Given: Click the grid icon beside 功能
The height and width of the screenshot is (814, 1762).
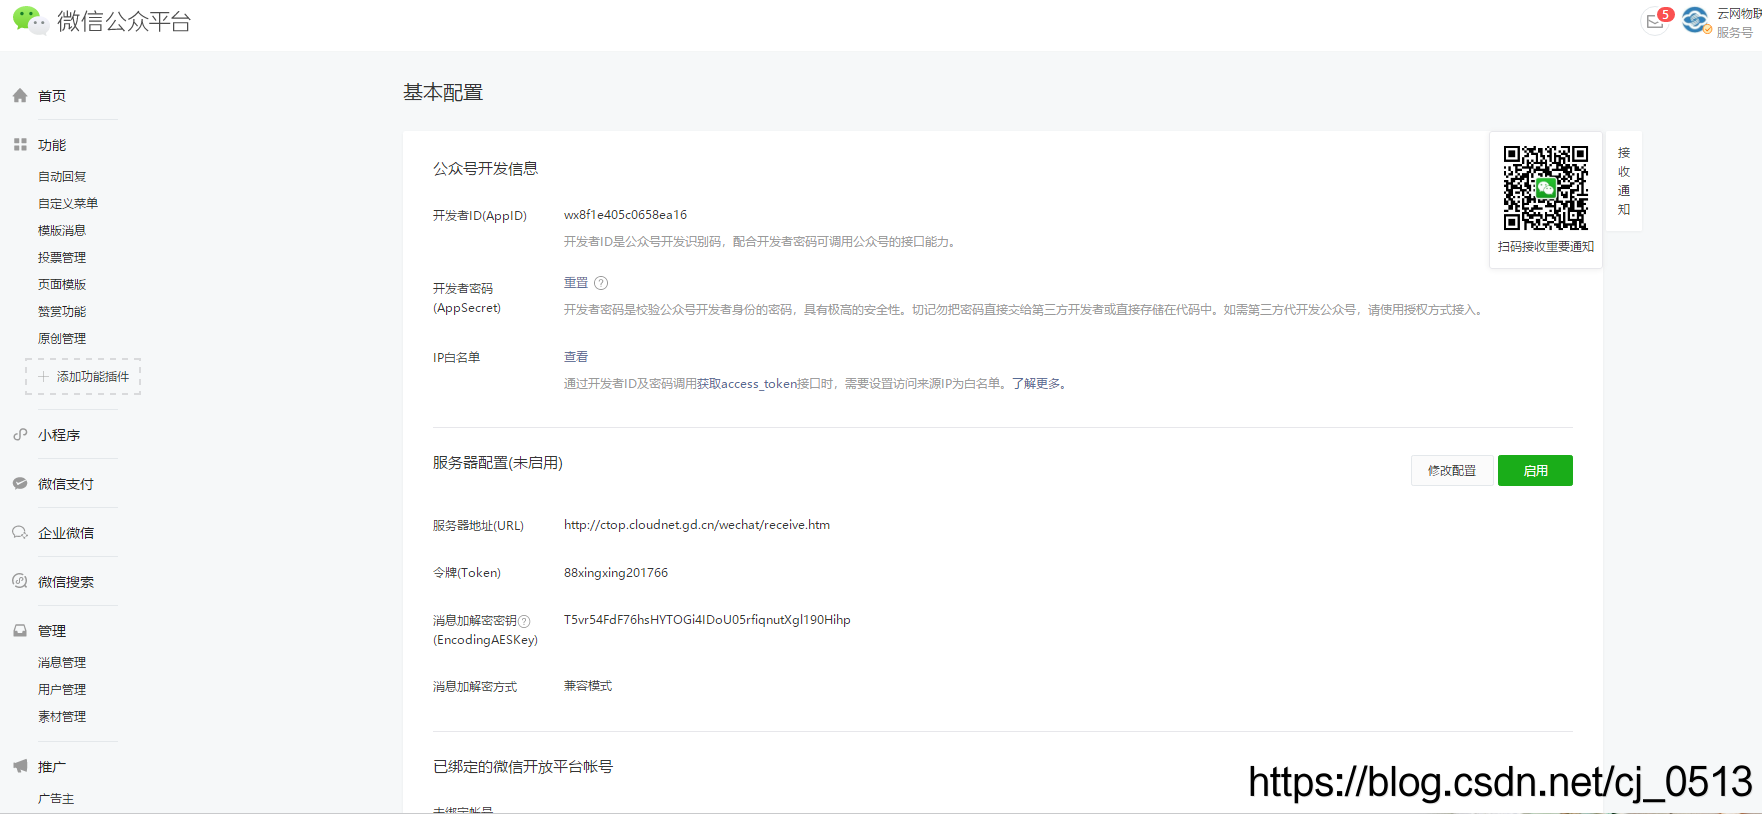Looking at the screenshot, I should click(20, 145).
